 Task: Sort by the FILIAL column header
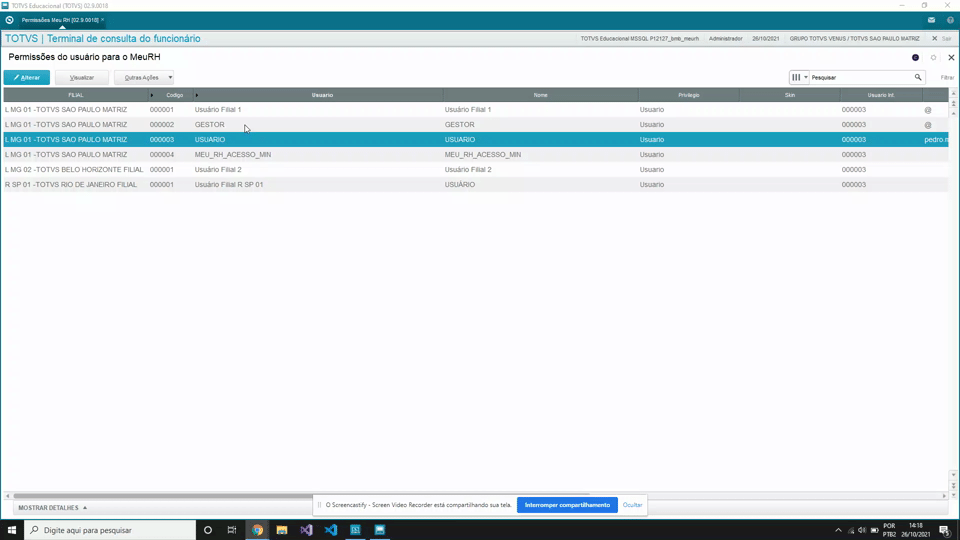(x=76, y=95)
